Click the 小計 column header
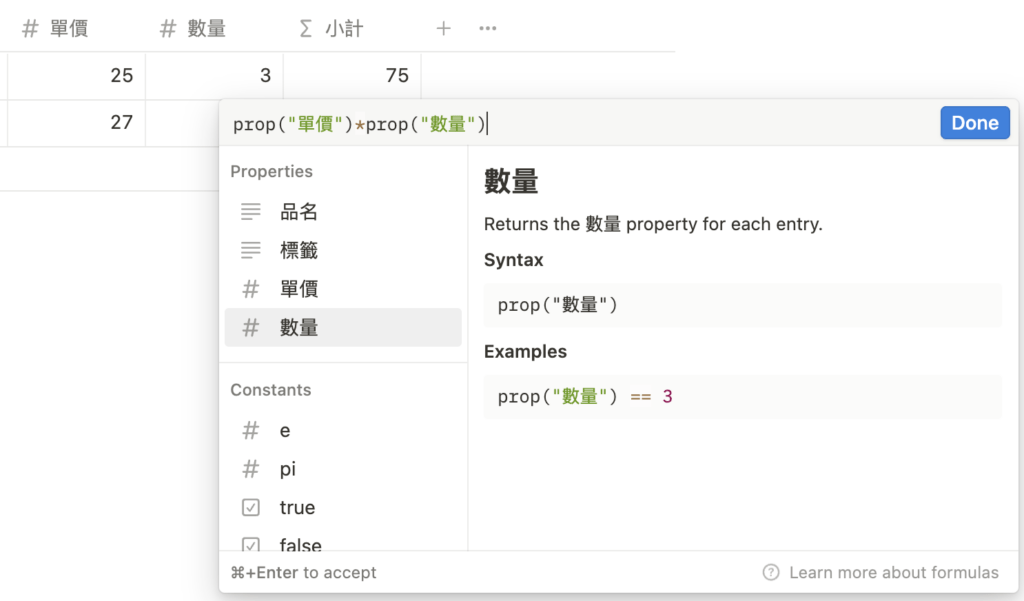Viewport: 1024px width, 601px height. [330, 28]
